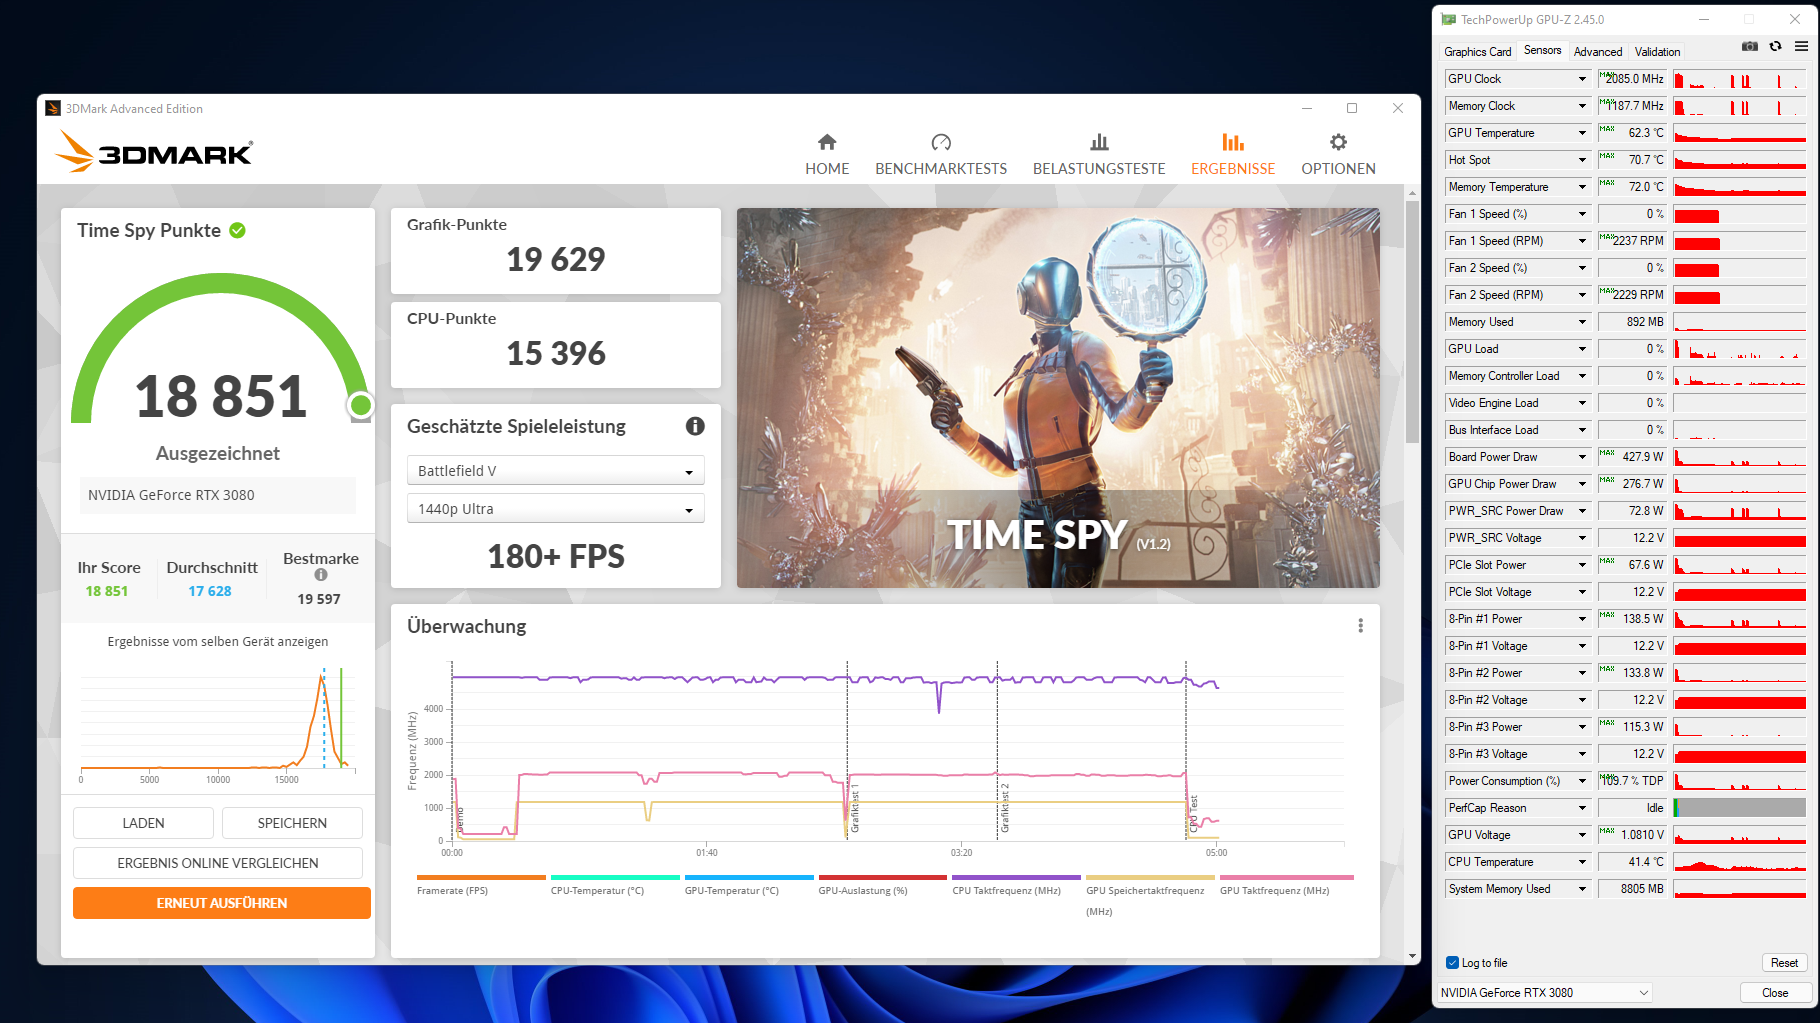Open the CPU Temperature sensor dropdown
This screenshot has height=1023, width=1820.
coord(1582,862)
